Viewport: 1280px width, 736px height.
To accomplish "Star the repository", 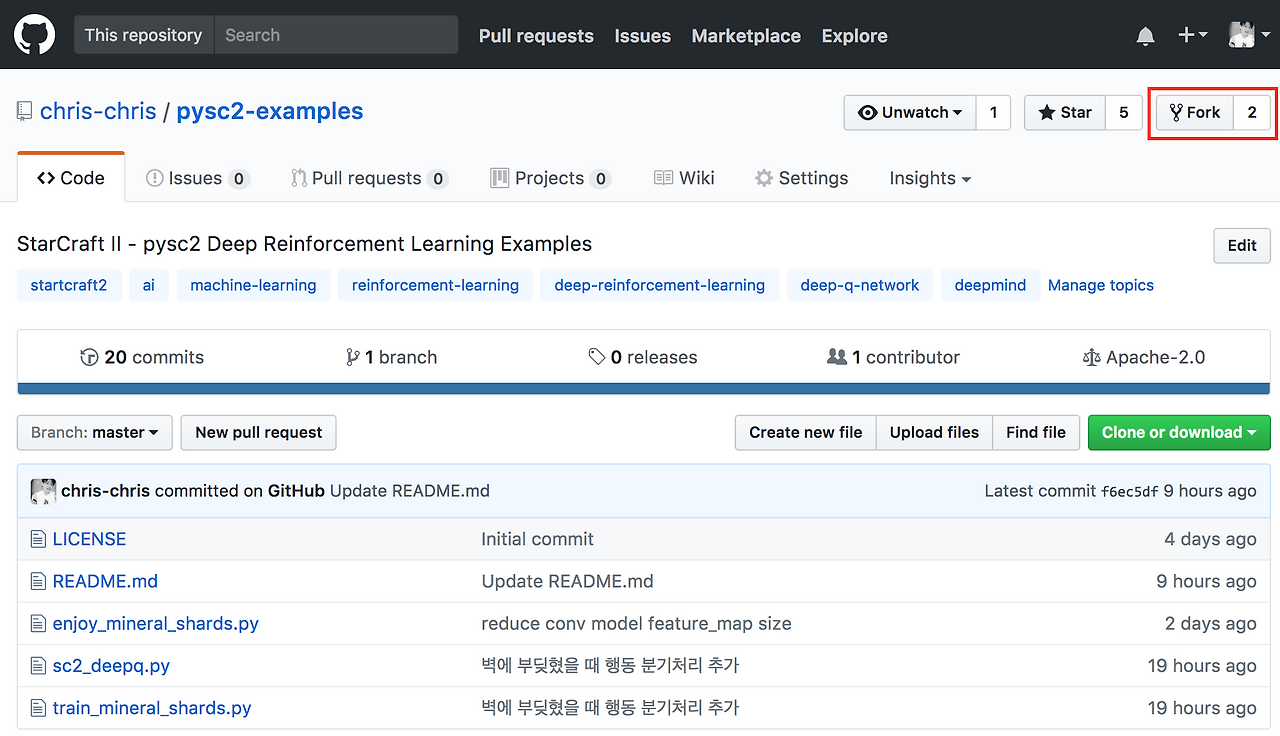I will tap(1065, 113).
